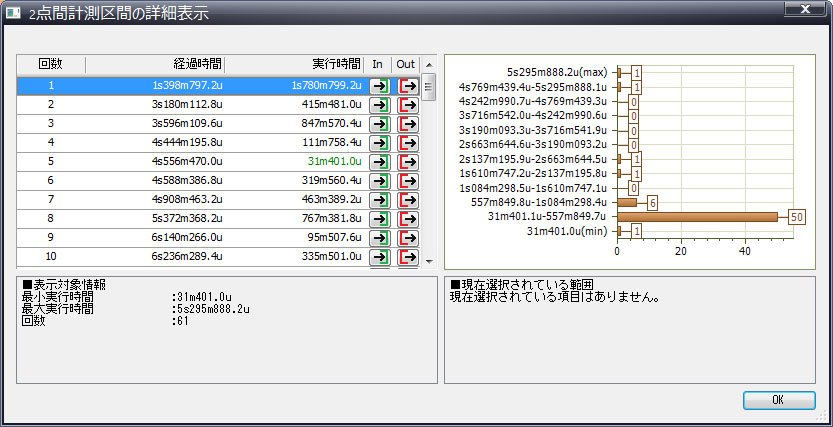Viewport: 833px width, 427px height.
Task: Click the 最小実行時間 value :31m401.0u
Action: coord(201,297)
